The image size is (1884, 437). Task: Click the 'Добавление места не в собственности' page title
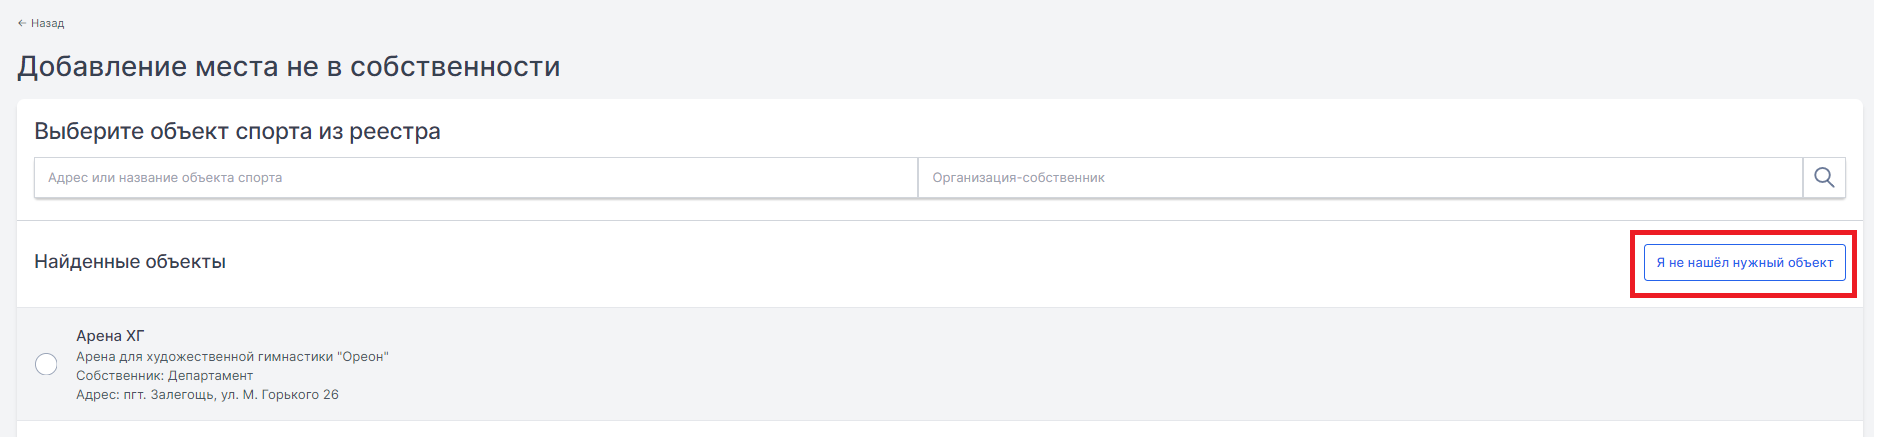(289, 66)
